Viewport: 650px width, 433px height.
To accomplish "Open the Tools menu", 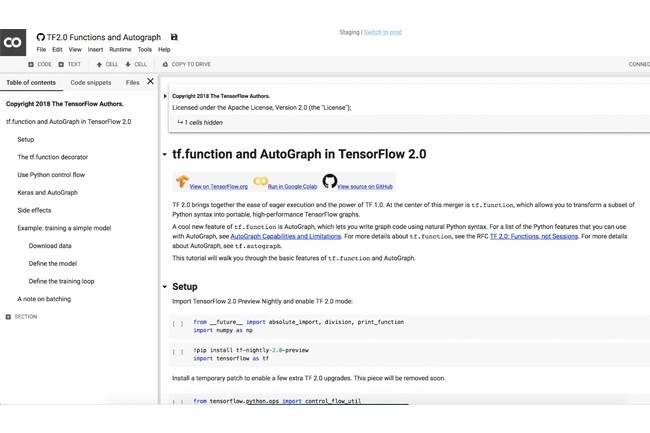I will tap(145, 49).
